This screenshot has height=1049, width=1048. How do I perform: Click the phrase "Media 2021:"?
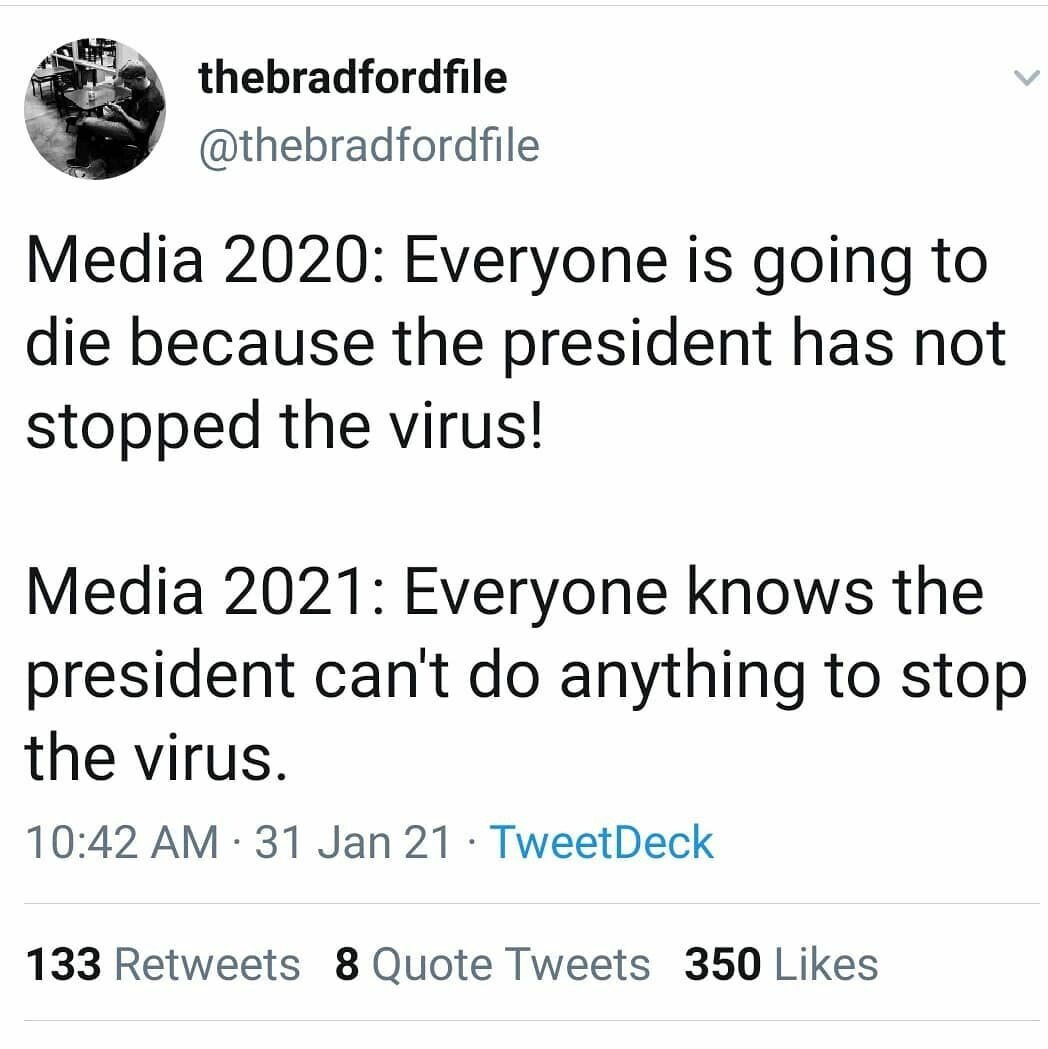tap(200, 592)
